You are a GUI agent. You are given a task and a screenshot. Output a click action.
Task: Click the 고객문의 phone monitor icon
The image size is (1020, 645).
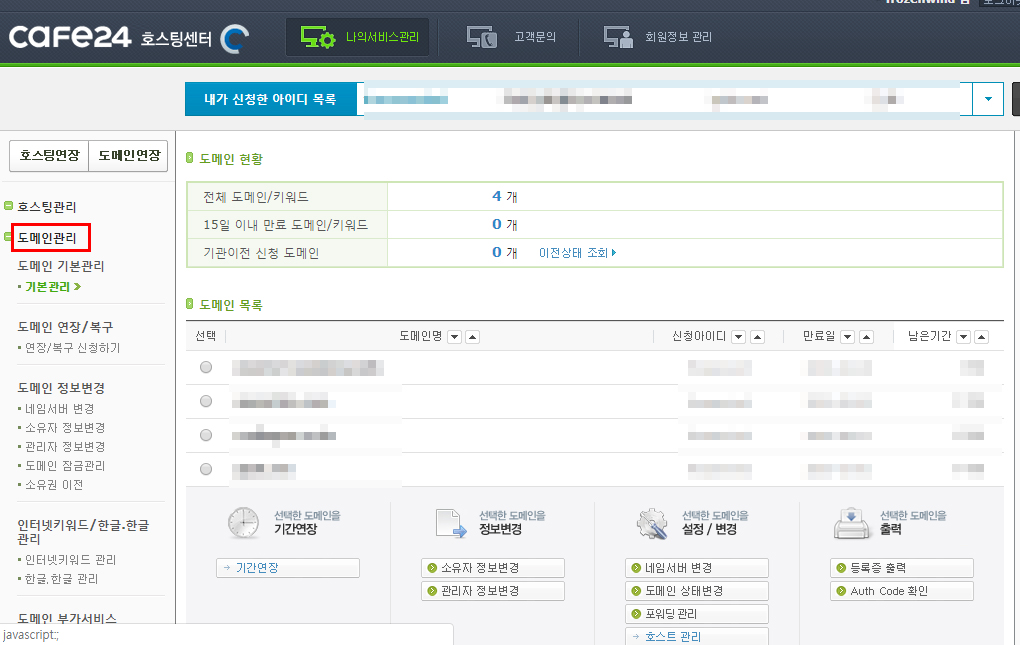[x=482, y=37]
